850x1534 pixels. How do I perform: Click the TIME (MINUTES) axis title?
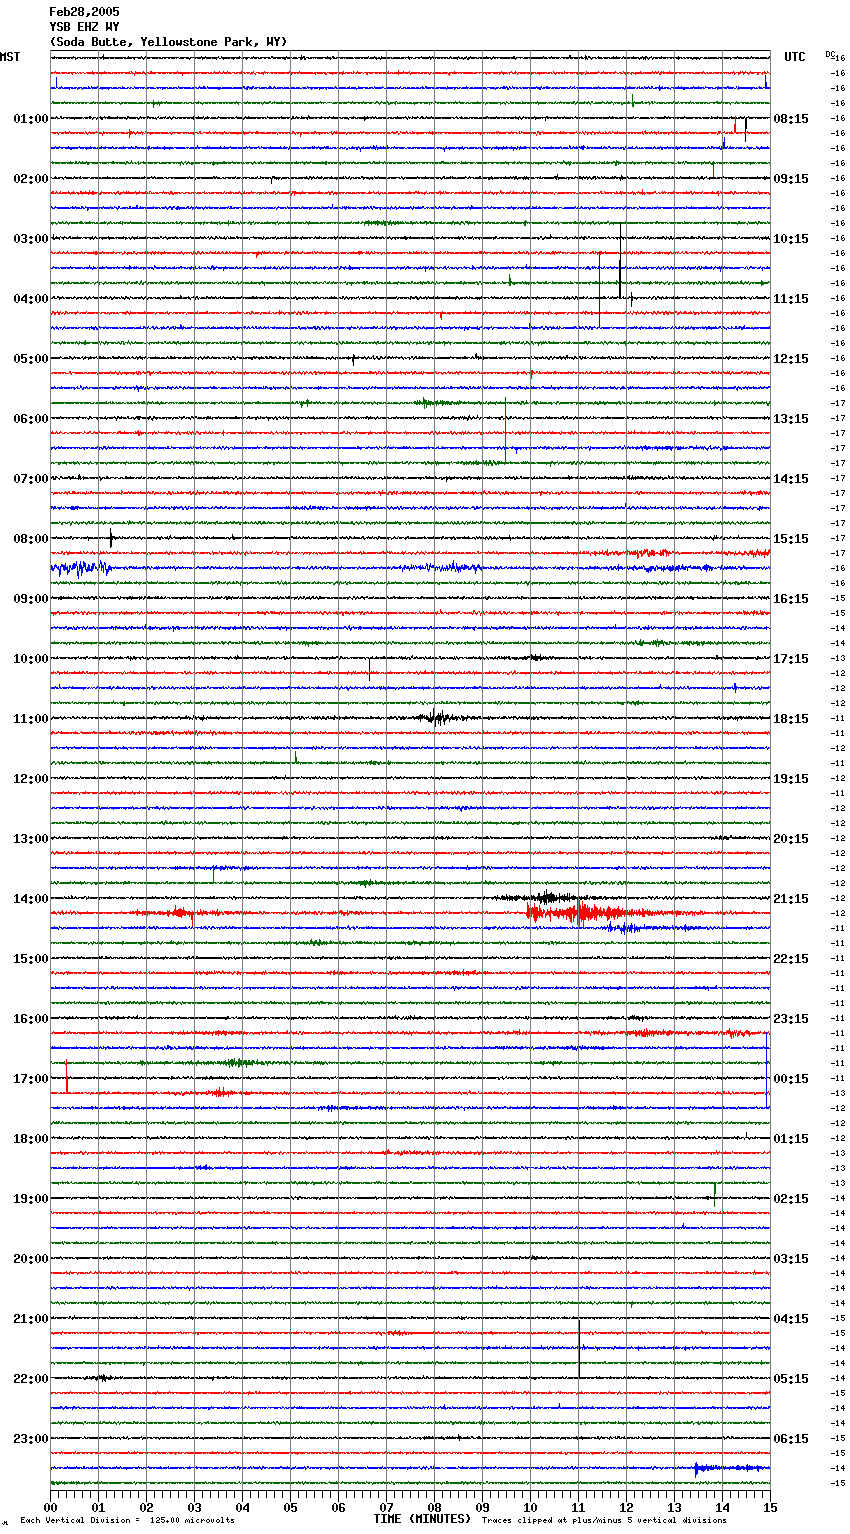422,1519
